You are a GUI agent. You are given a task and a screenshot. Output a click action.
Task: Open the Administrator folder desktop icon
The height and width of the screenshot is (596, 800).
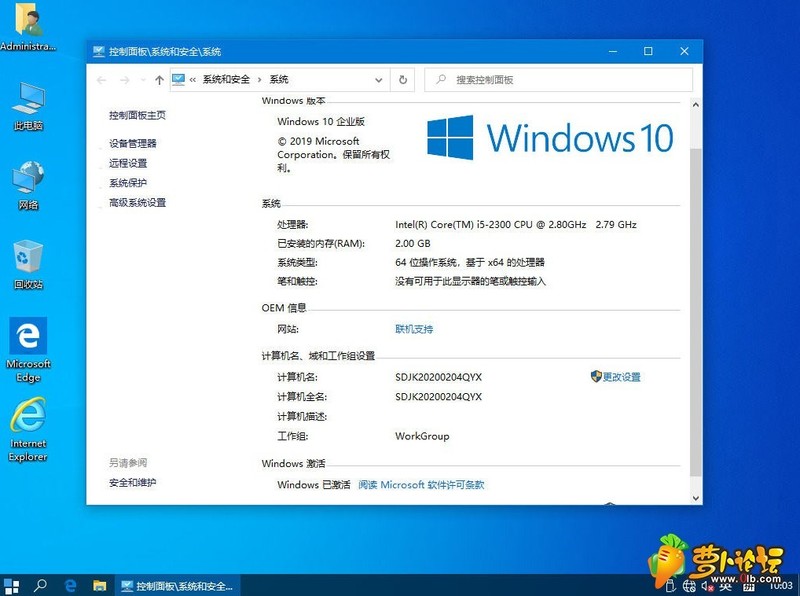pyautogui.click(x=28, y=26)
